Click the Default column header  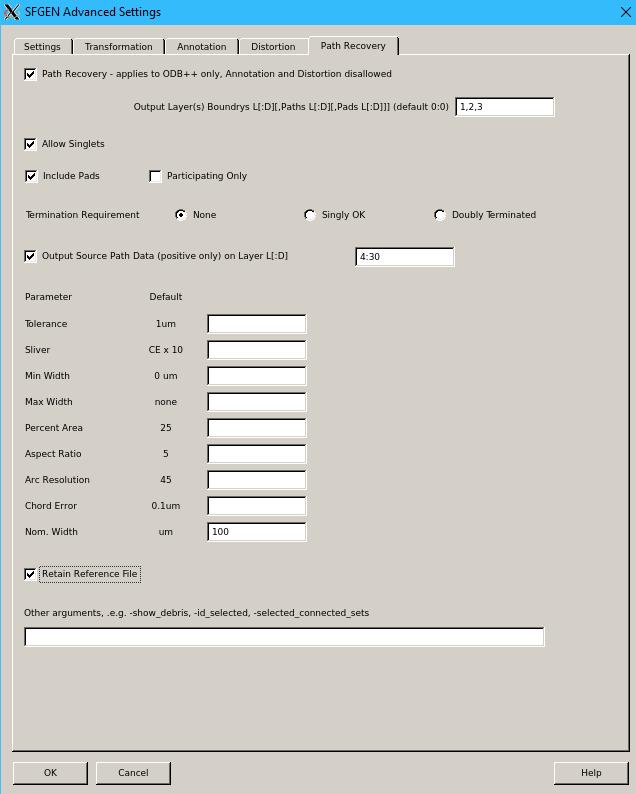[x=166, y=297]
